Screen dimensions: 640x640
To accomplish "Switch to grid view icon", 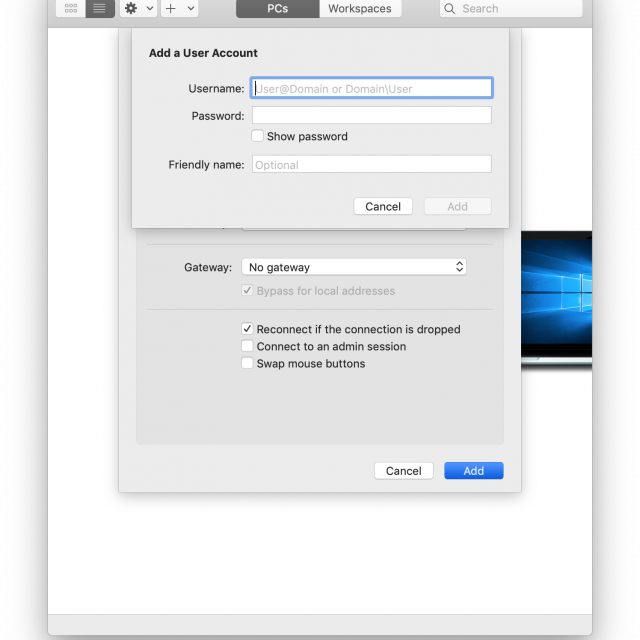I will pyautogui.click(x=70, y=8).
